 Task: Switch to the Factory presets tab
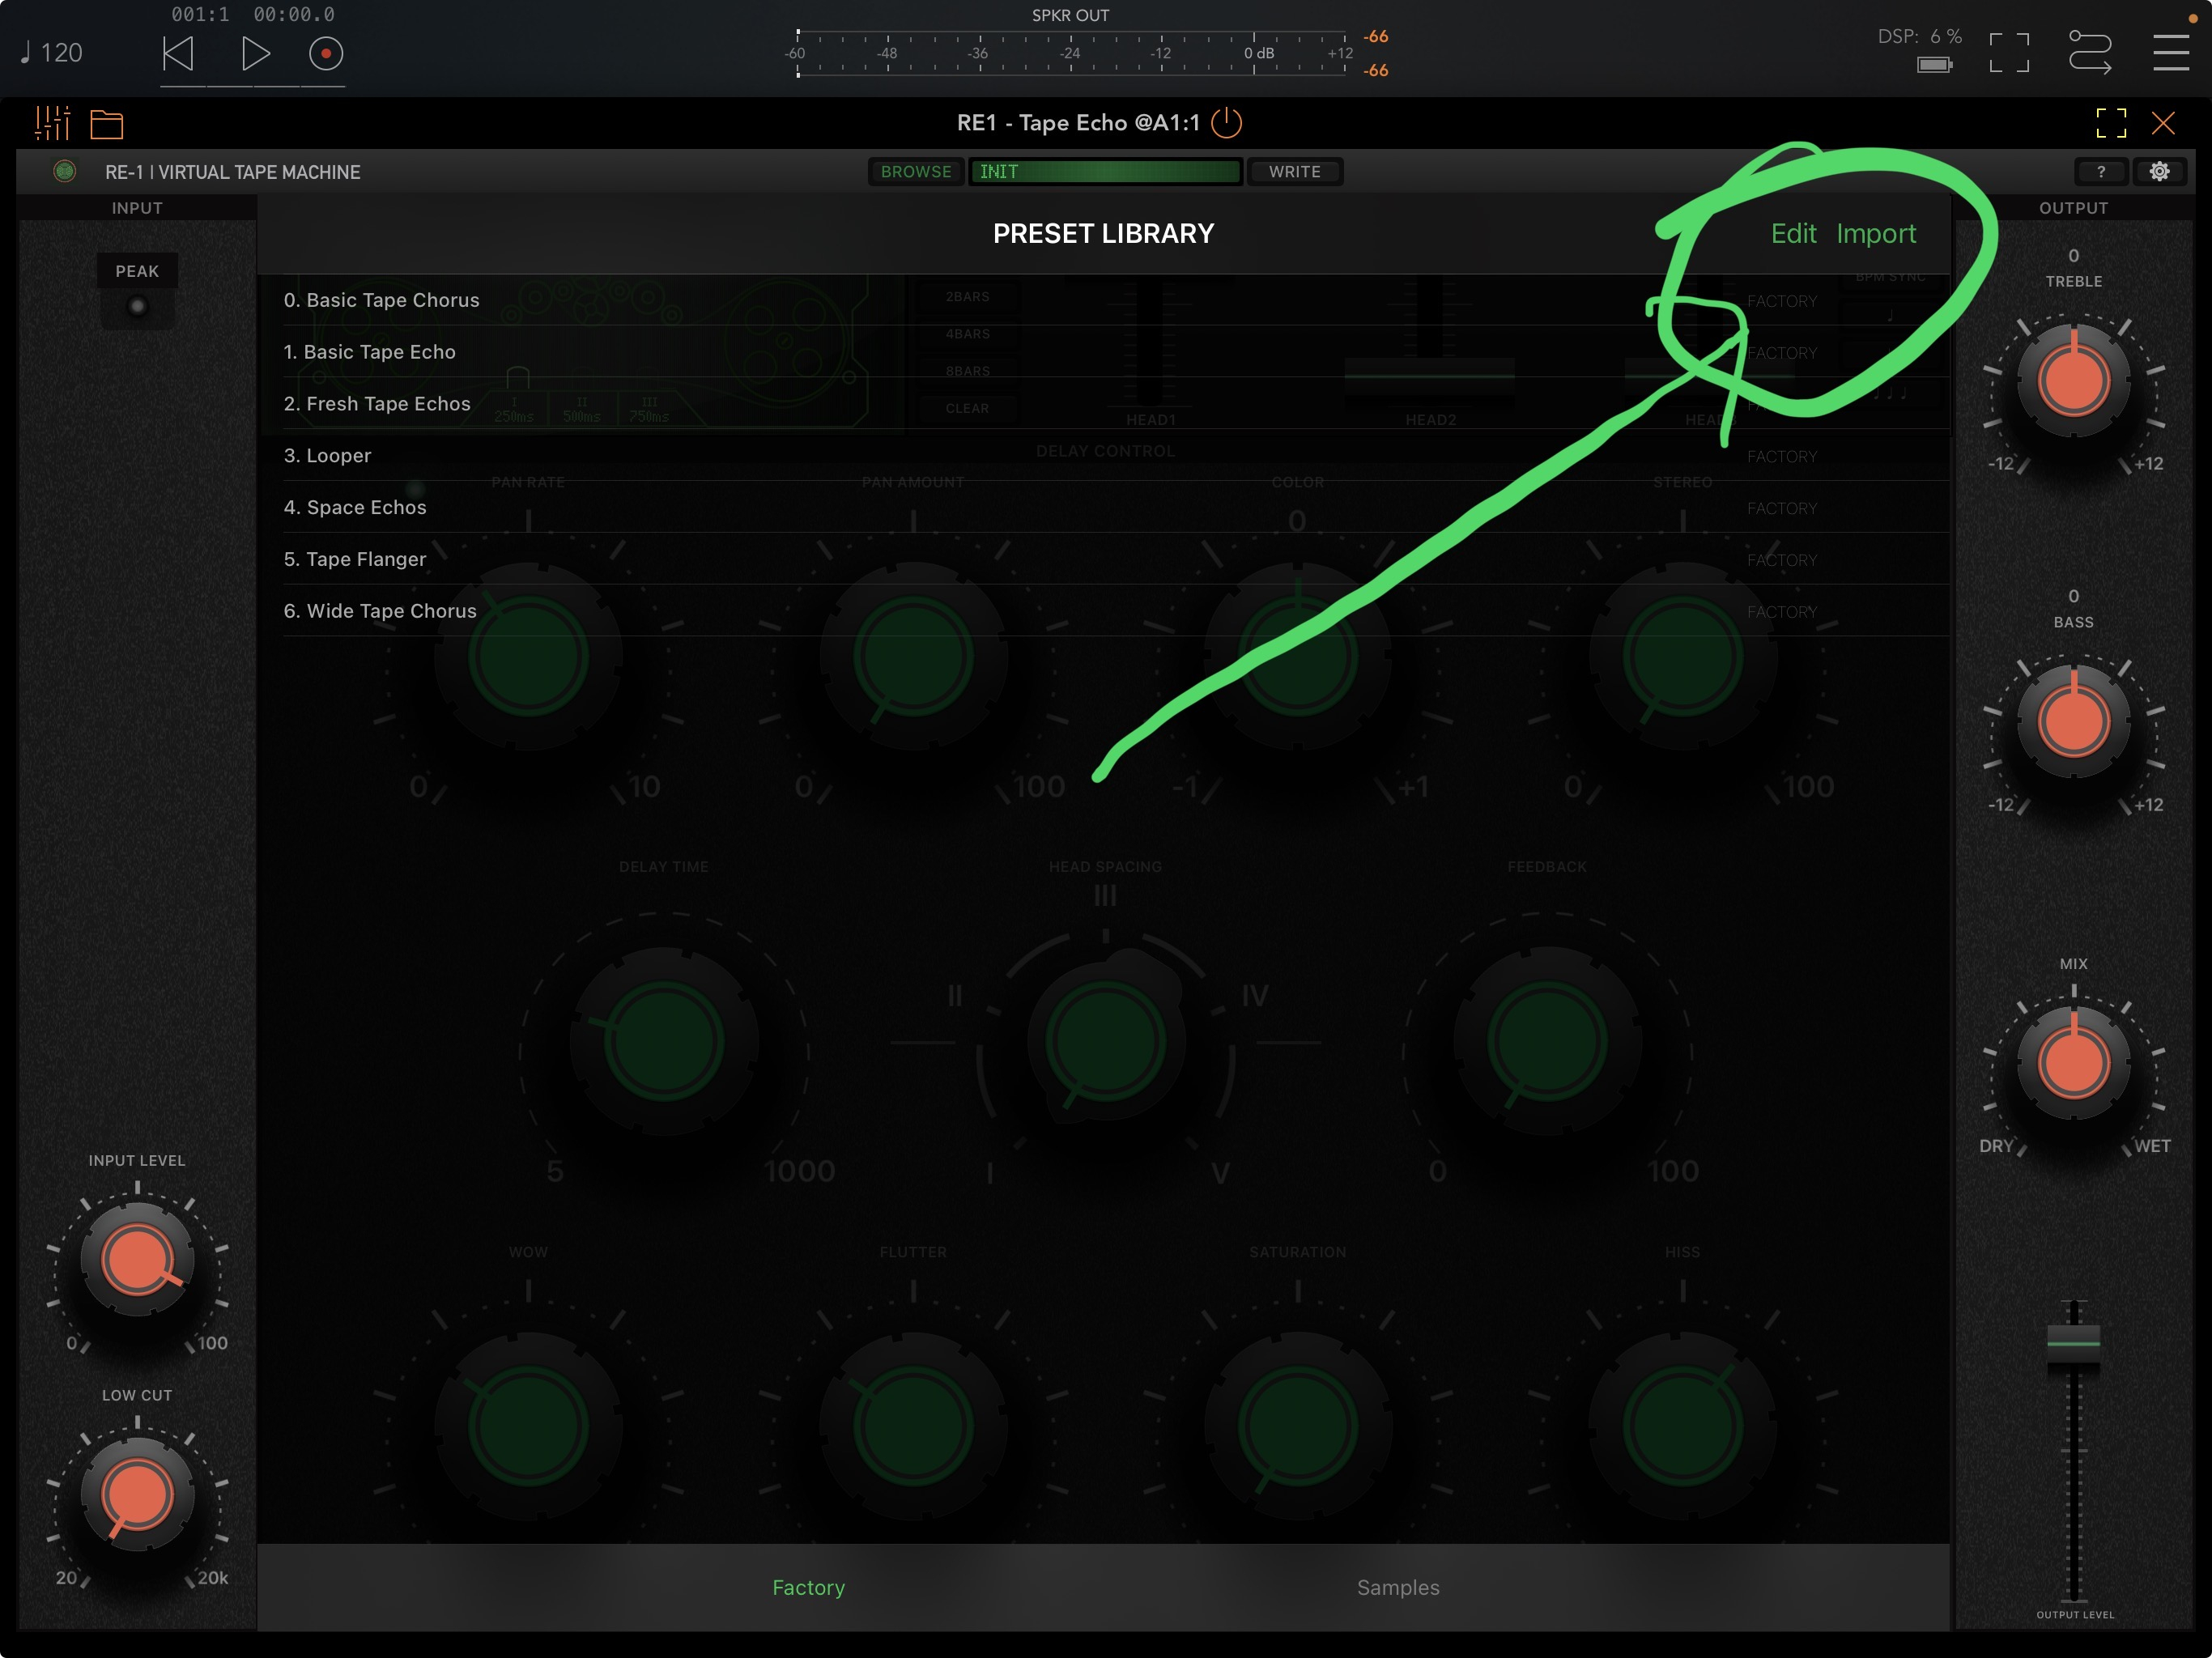point(808,1587)
